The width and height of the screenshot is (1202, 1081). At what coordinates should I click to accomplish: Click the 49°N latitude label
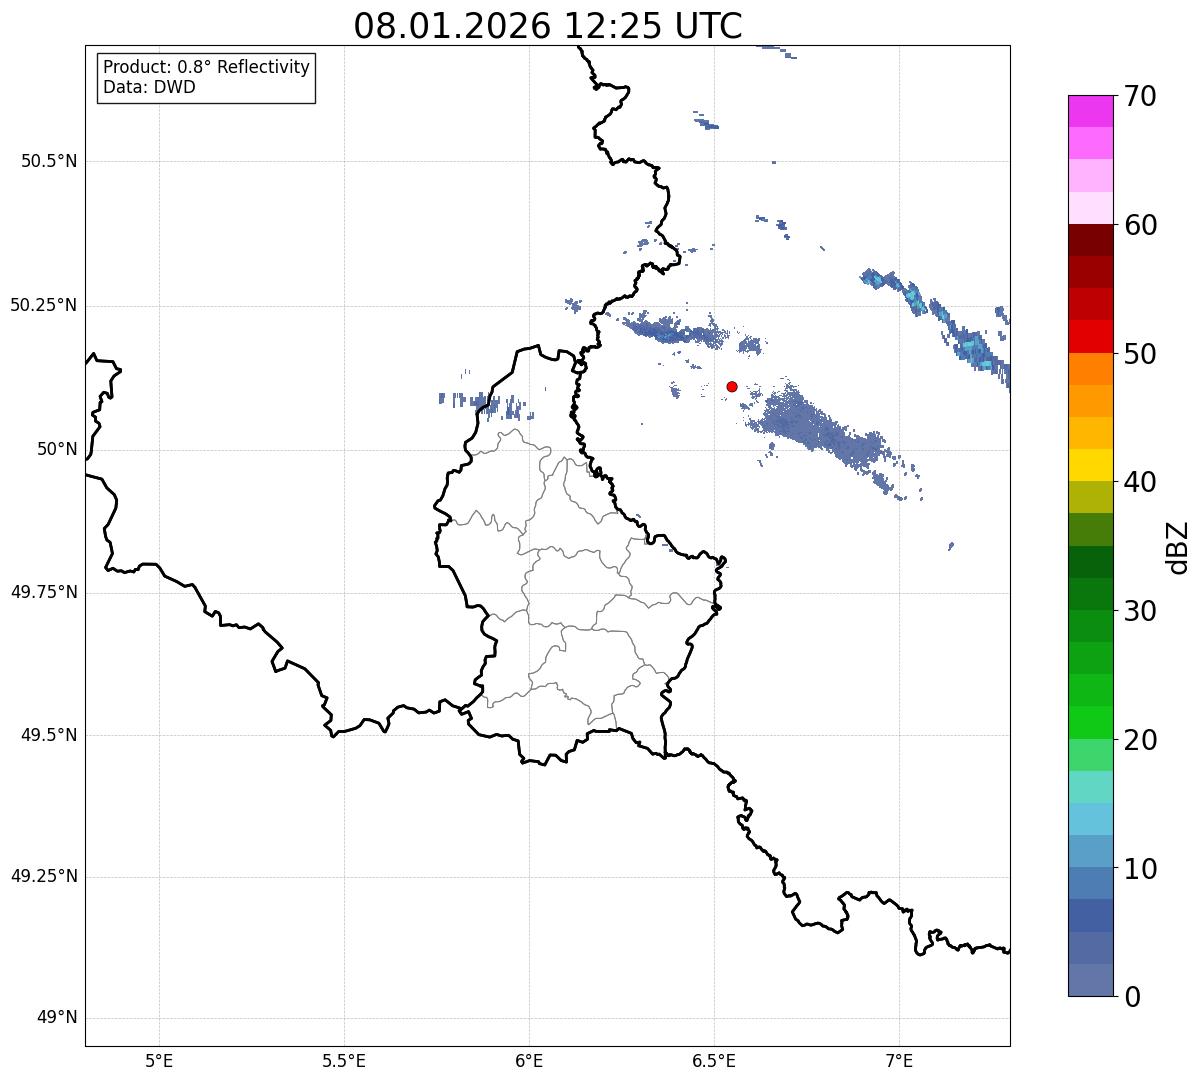(57, 1018)
